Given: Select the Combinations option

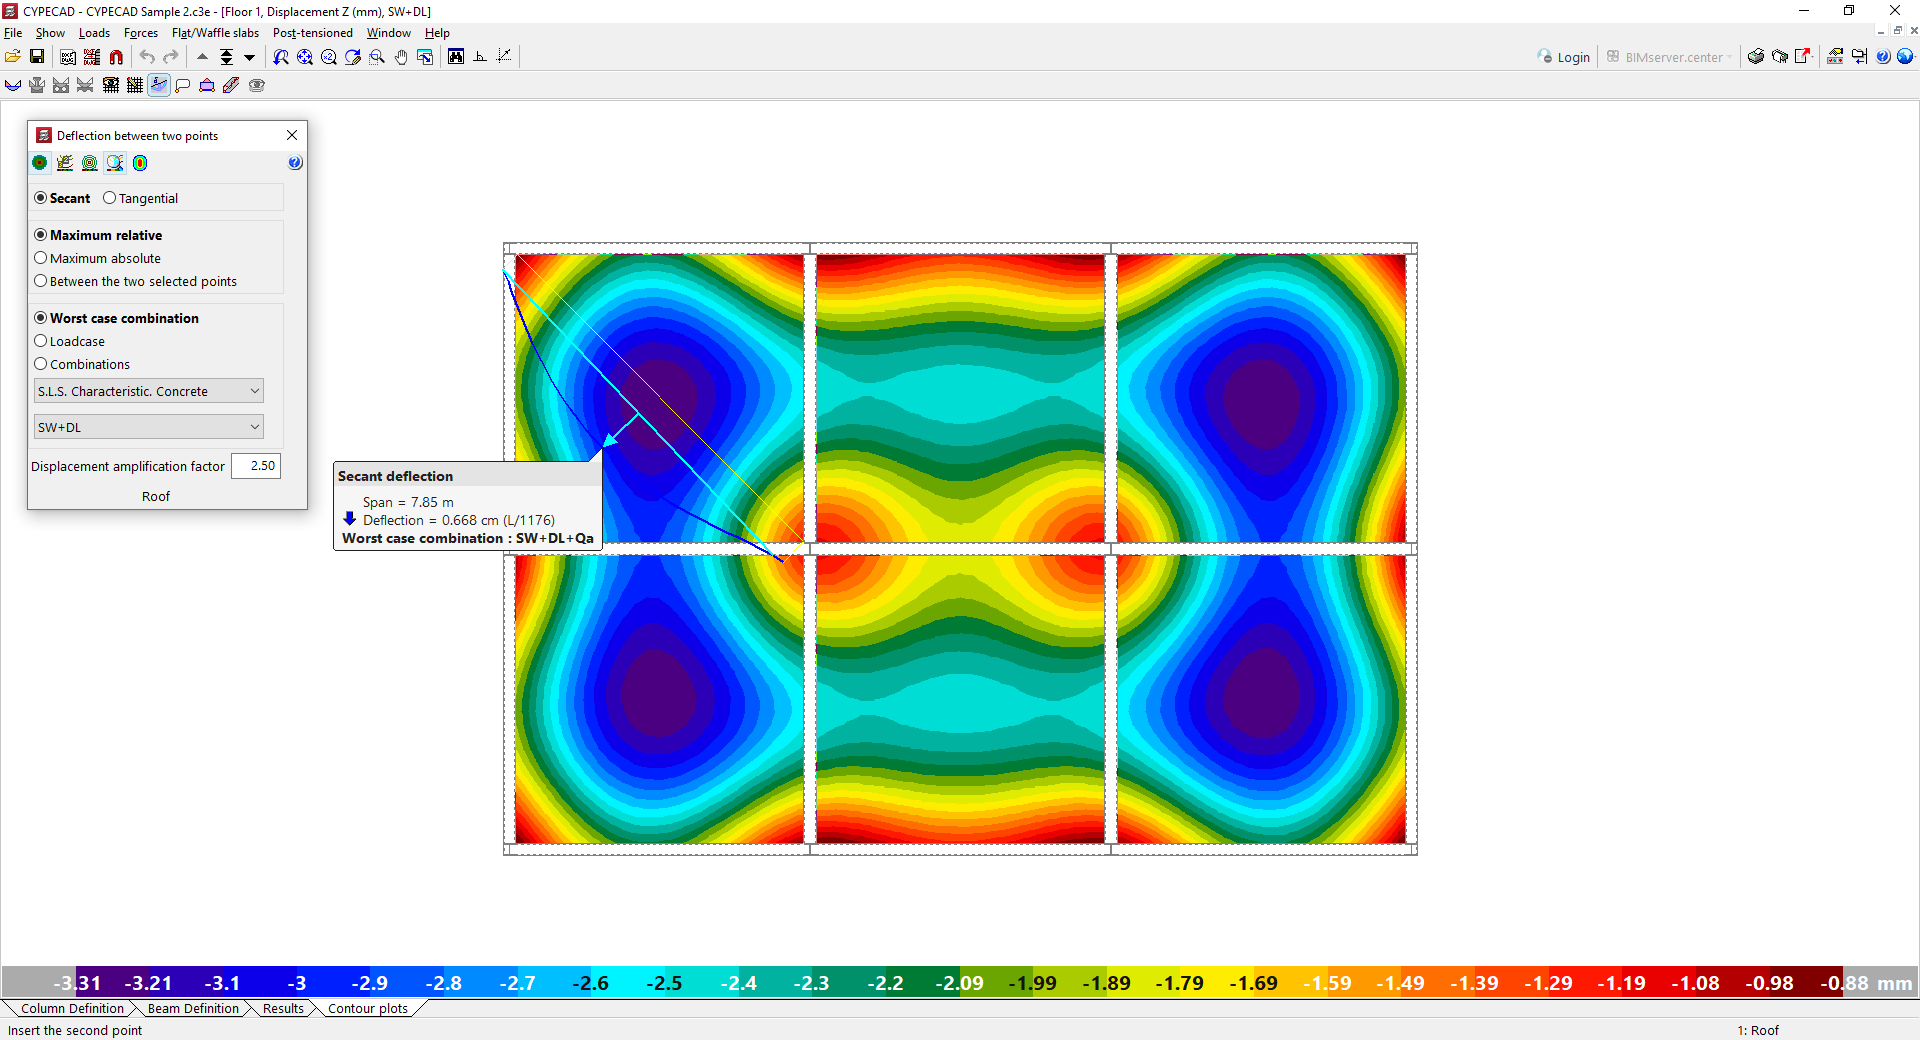Looking at the screenshot, I should point(82,364).
